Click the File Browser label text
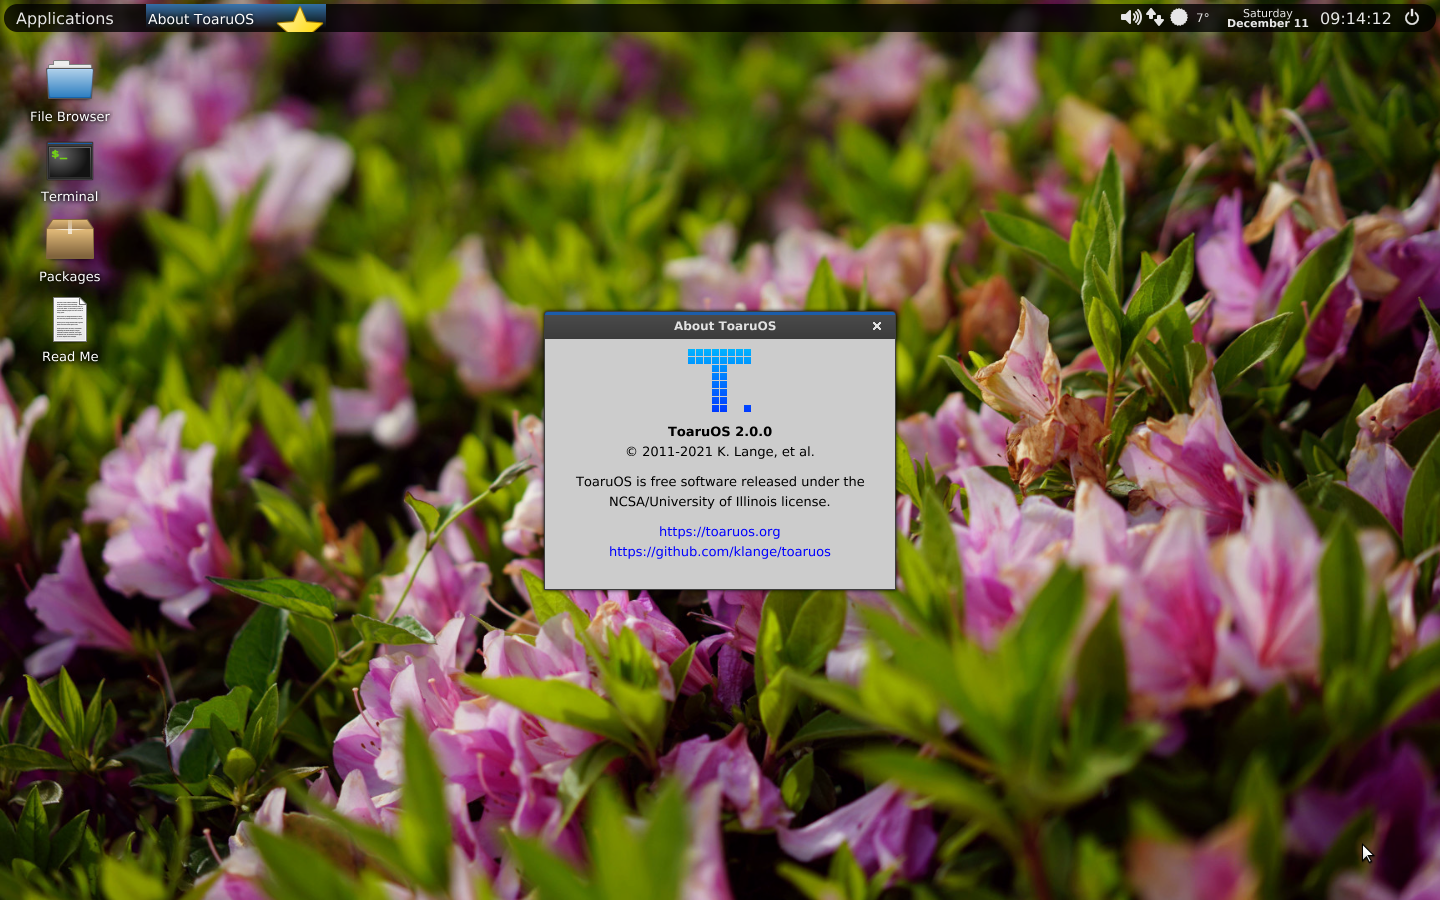1440x900 pixels. click(x=70, y=116)
